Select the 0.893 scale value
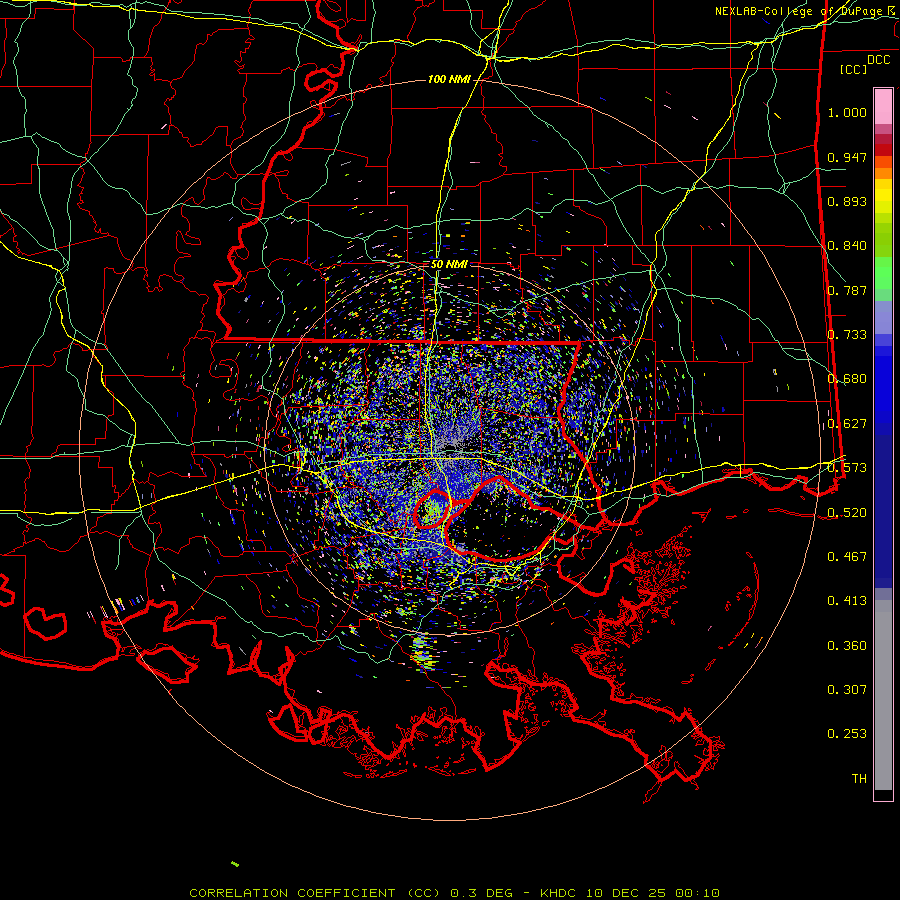 click(x=847, y=201)
